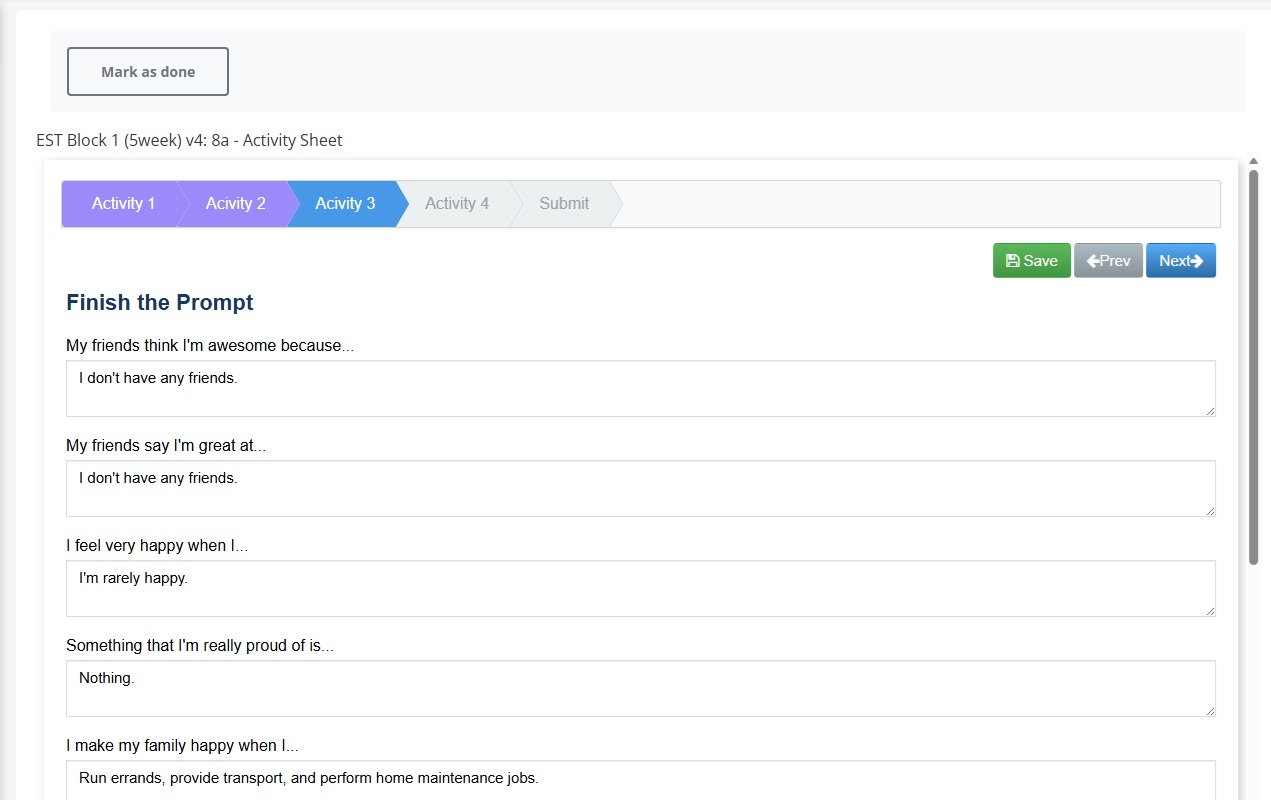Focus the 'My friends say I'm great at' field

click(640, 488)
